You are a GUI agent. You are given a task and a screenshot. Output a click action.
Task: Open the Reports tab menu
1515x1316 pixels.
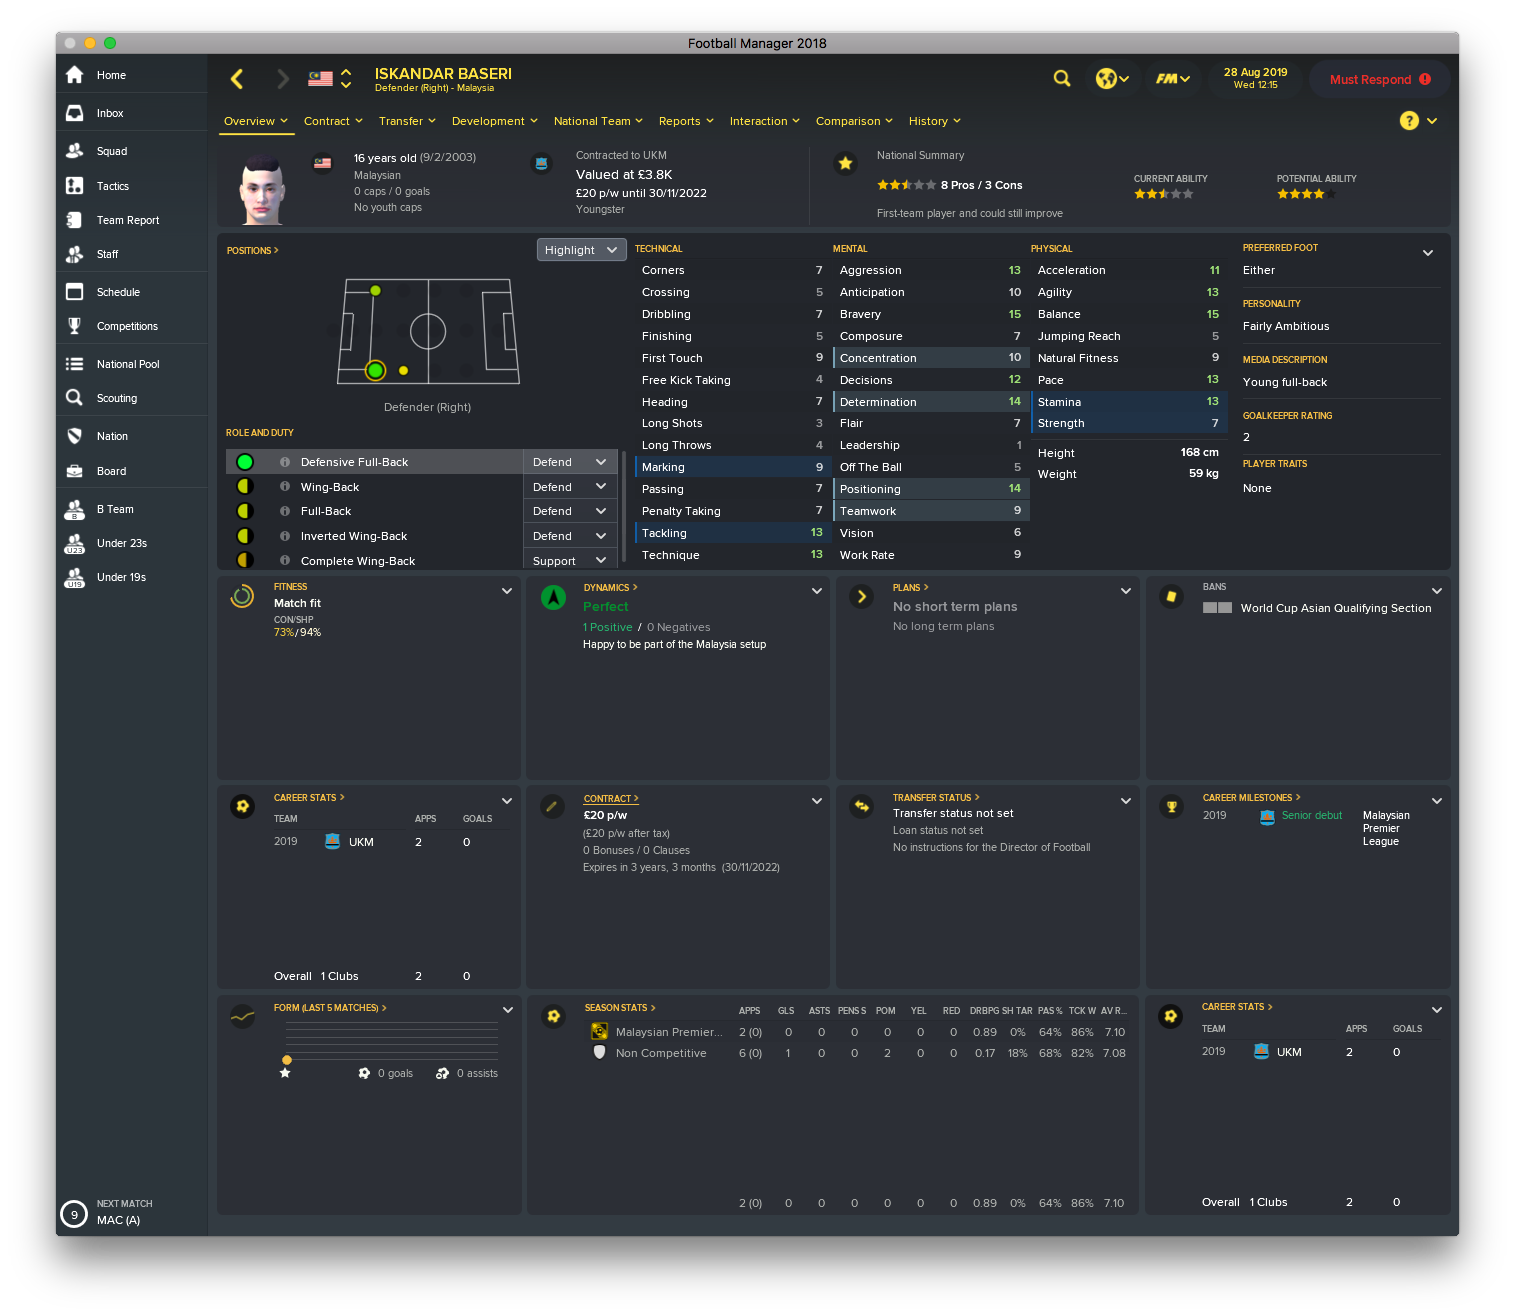[x=686, y=121]
